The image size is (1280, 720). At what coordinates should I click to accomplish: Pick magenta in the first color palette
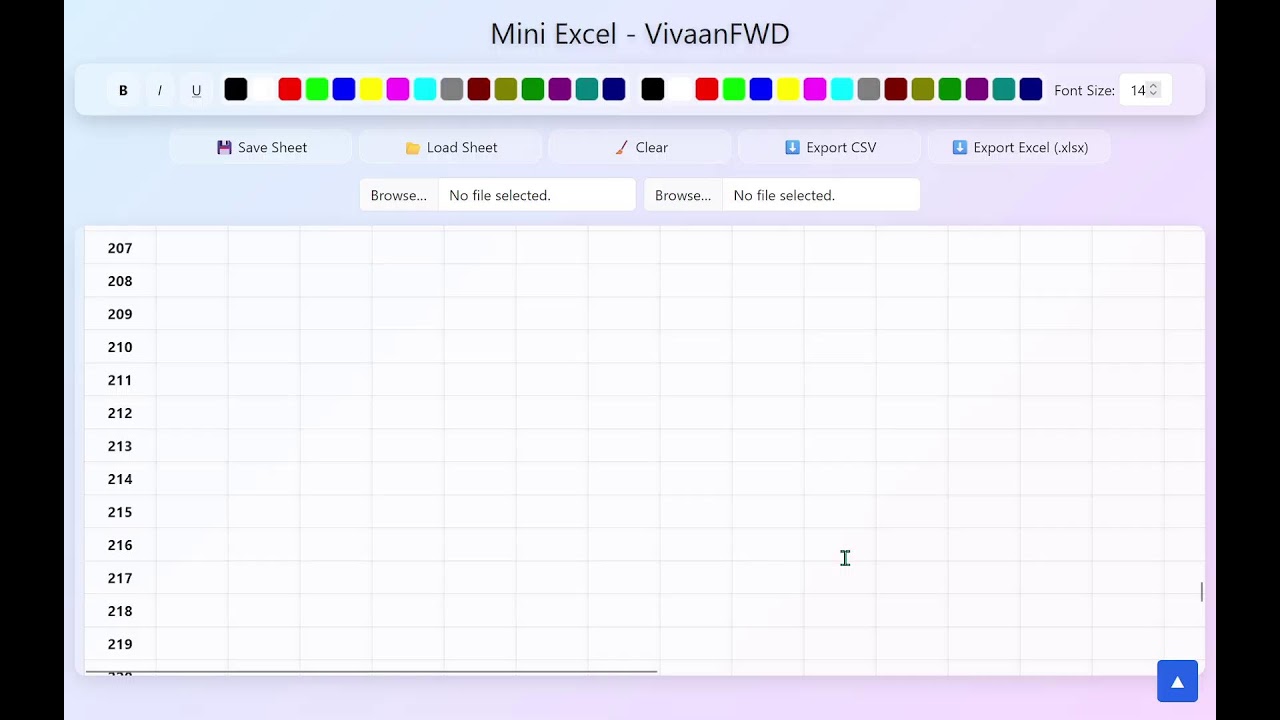(398, 90)
